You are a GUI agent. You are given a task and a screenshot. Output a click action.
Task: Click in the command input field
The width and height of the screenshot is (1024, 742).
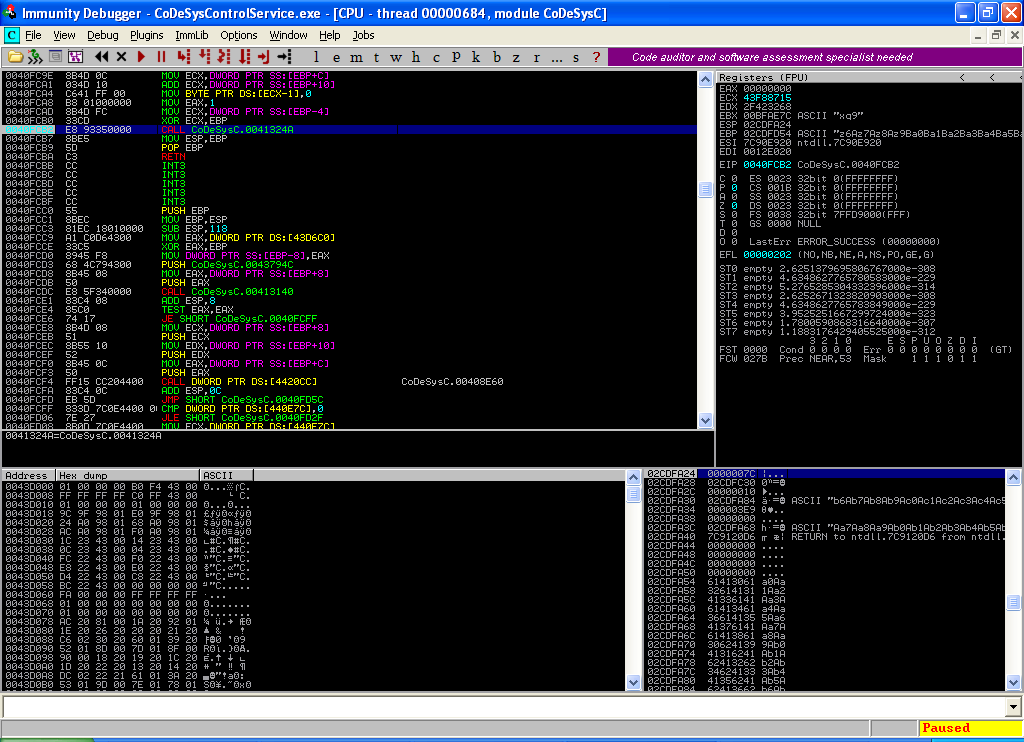[500, 707]
